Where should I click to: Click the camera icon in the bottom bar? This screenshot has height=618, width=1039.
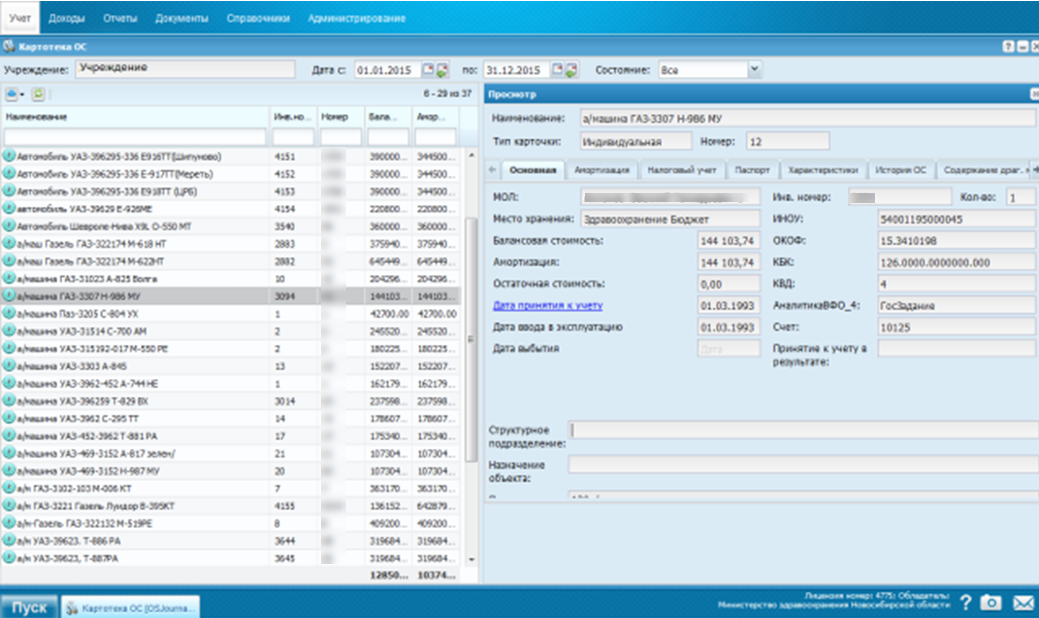[991, 602]
